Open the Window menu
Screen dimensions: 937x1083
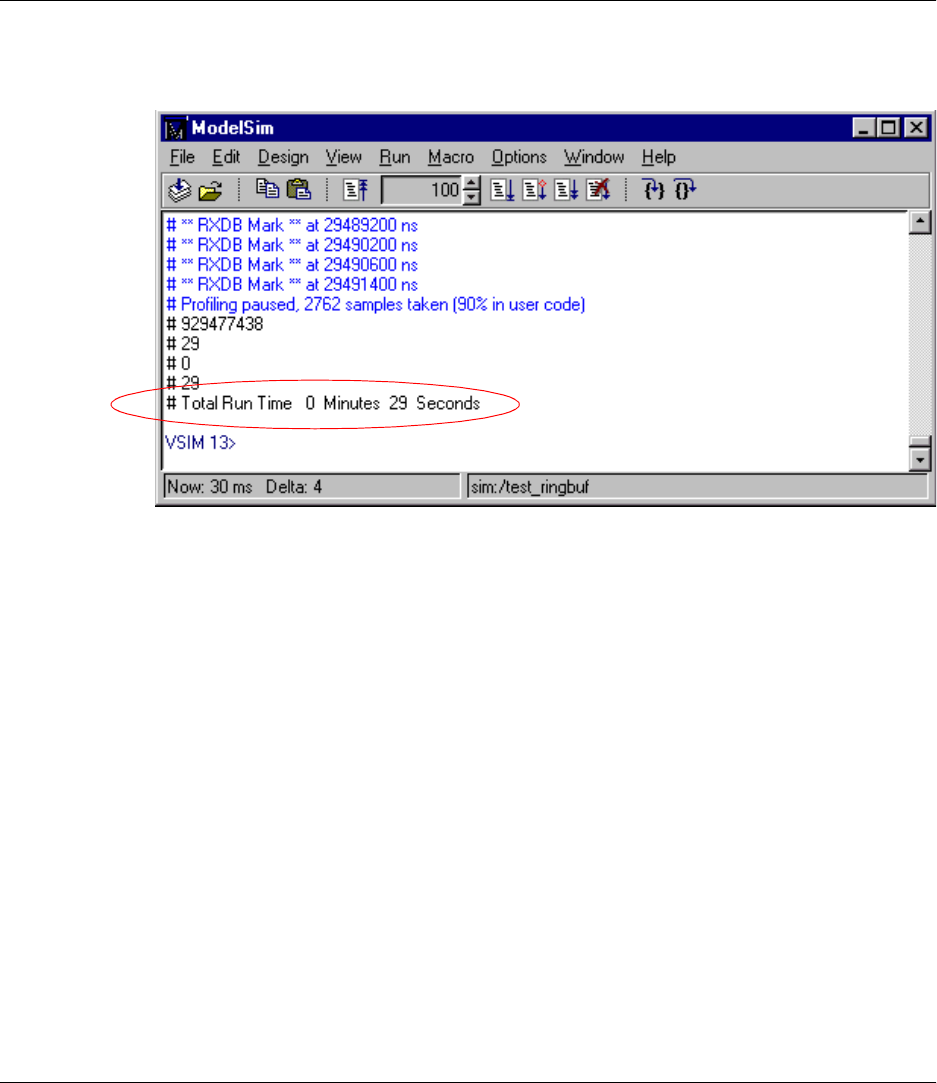click(x=594, y=157)
